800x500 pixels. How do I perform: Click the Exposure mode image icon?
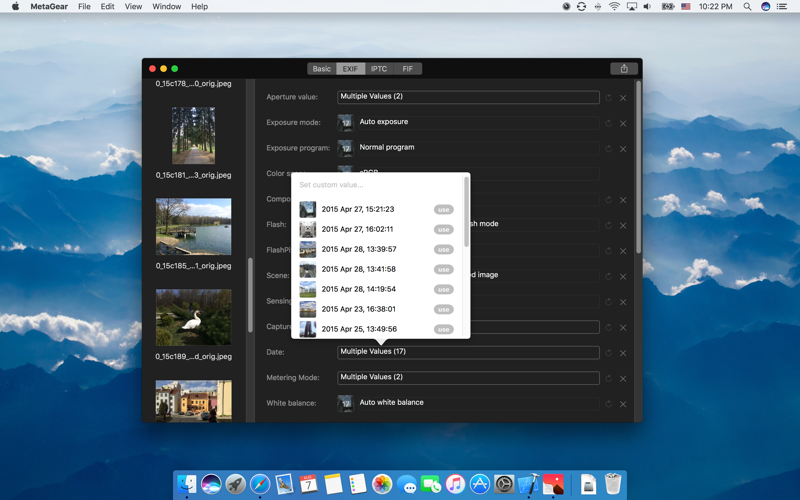345,122
